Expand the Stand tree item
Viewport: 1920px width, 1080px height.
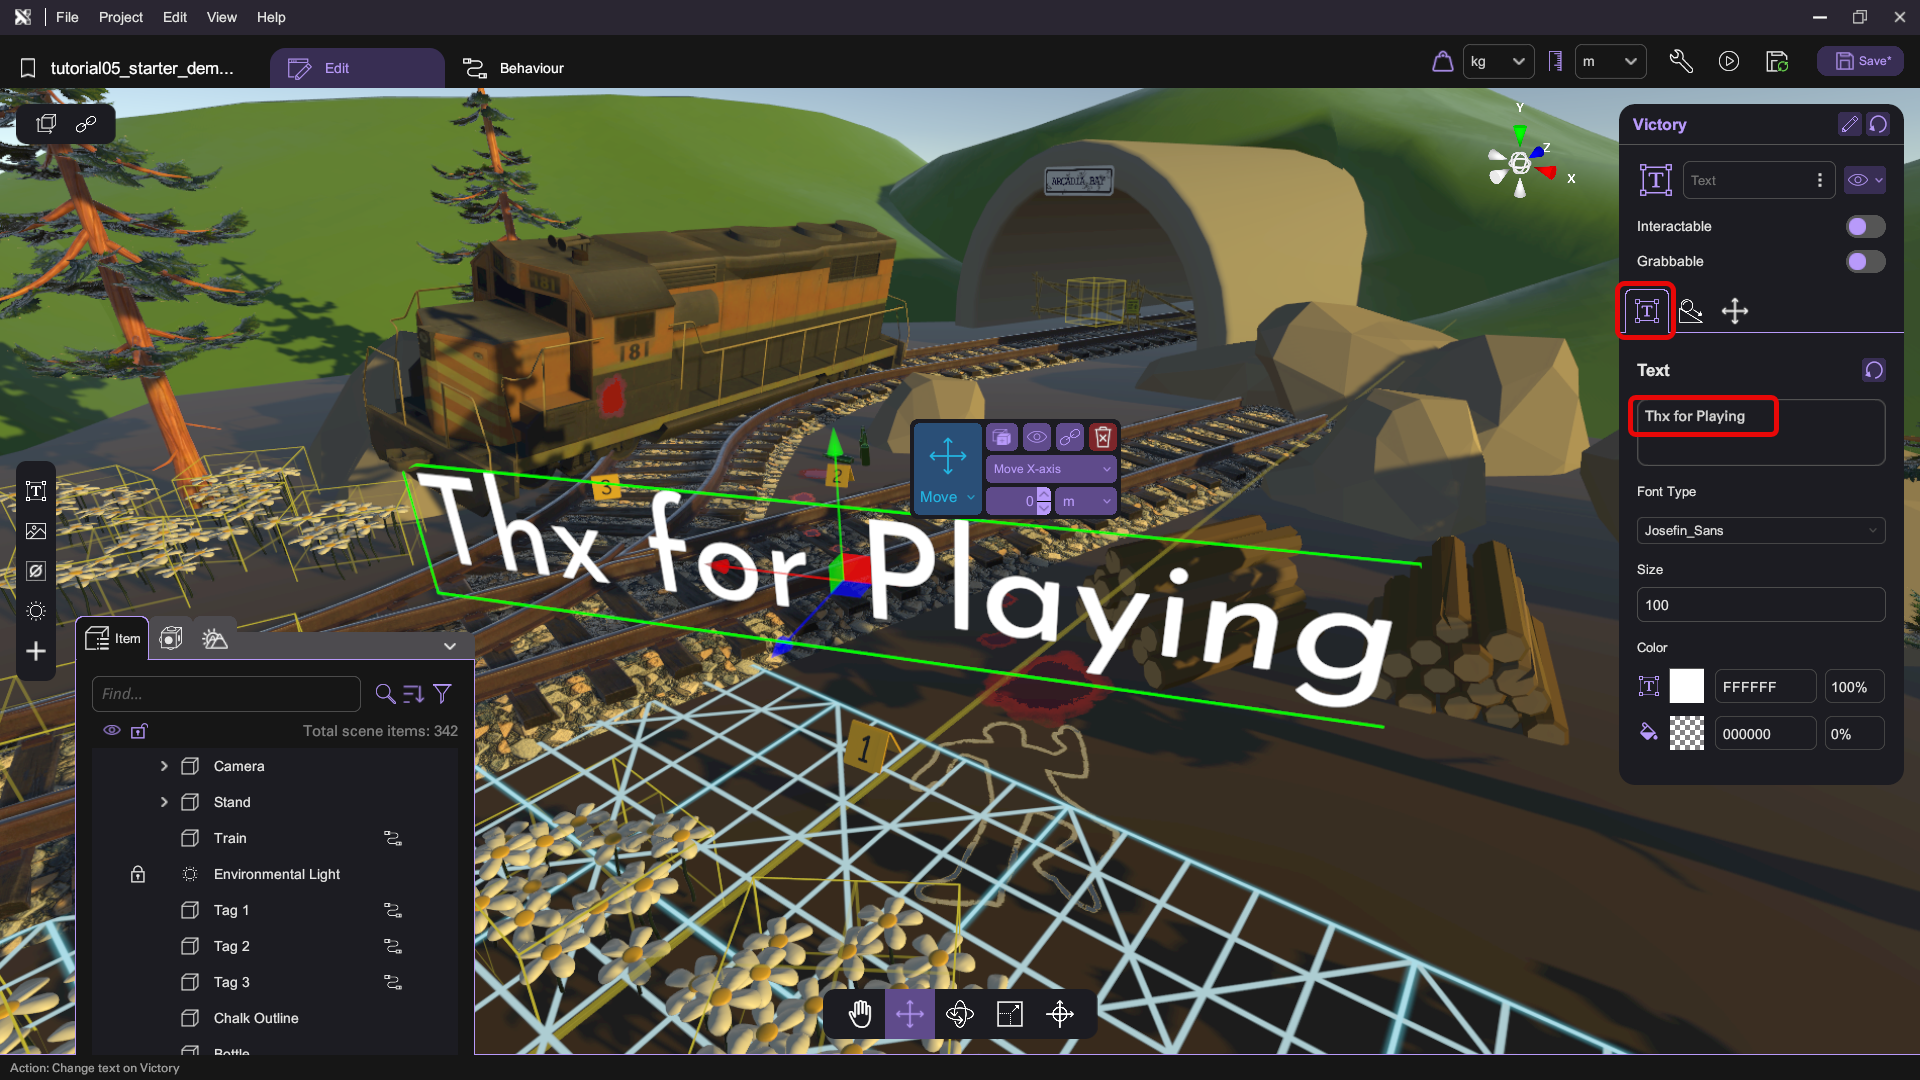tap(164, 802)
